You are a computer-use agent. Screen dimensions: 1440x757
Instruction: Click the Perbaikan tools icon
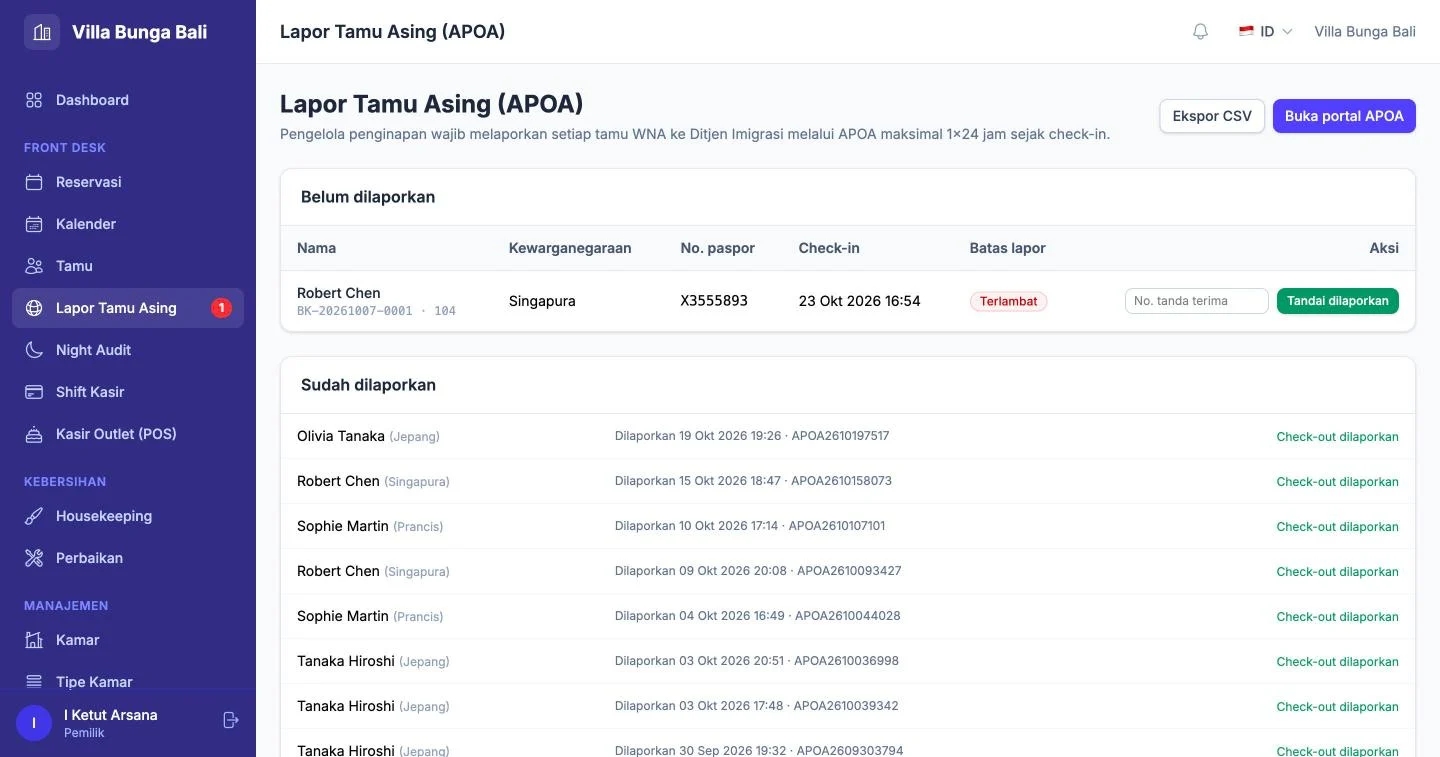34,558
